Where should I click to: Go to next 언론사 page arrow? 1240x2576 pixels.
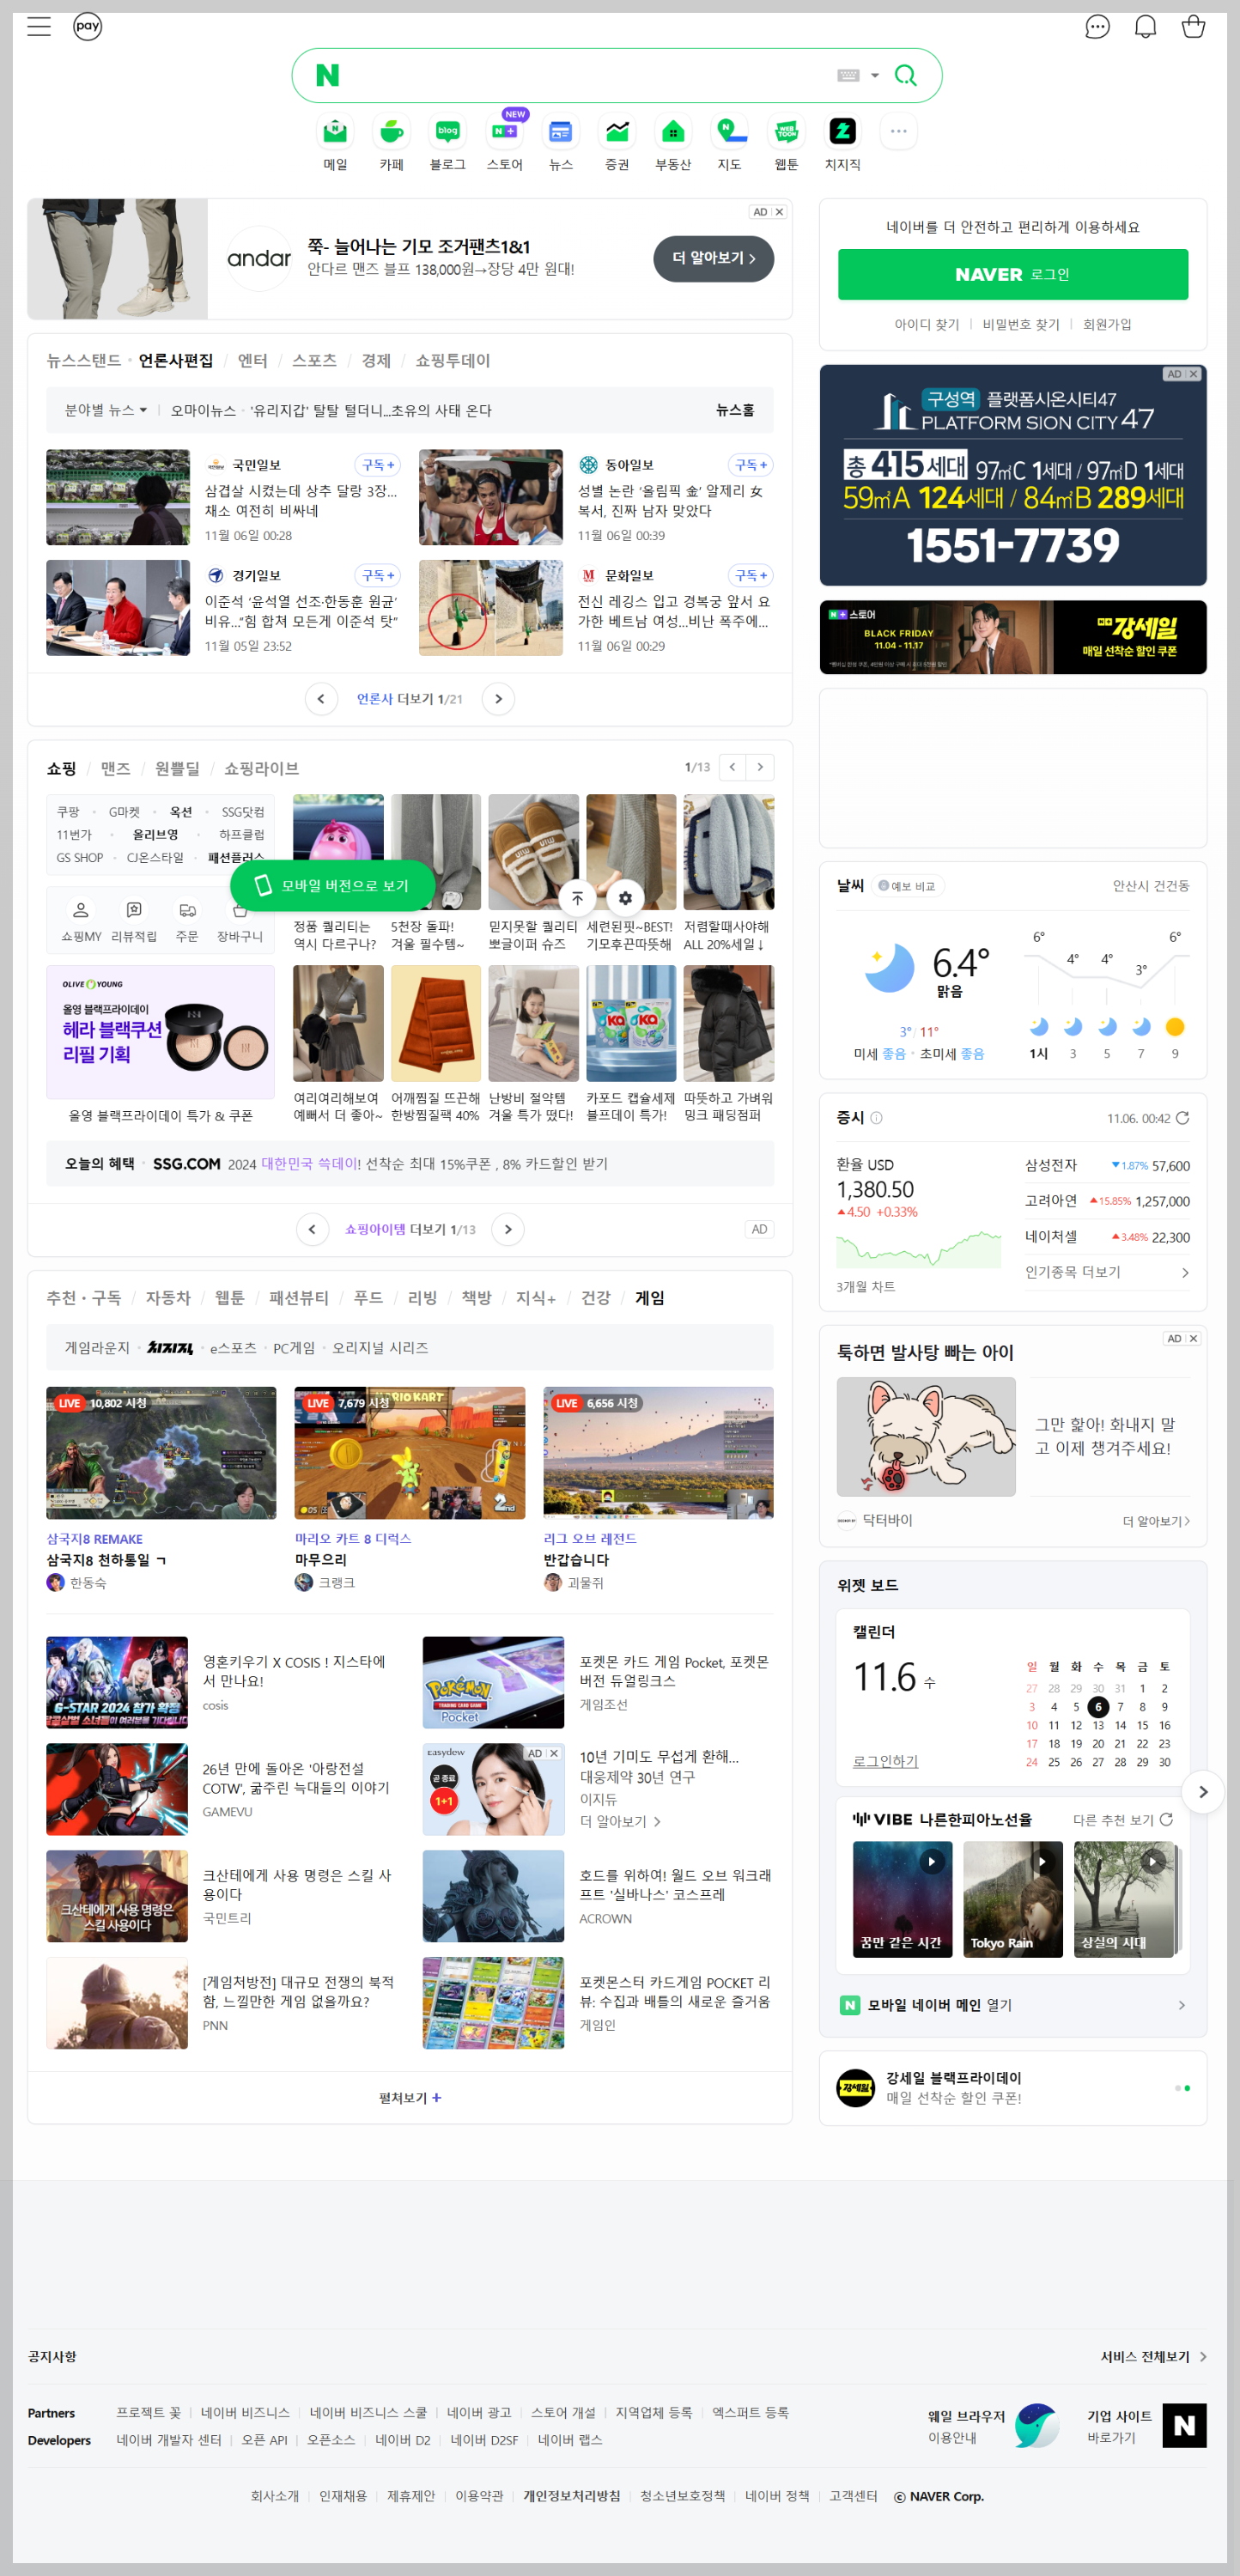(498, 699)
